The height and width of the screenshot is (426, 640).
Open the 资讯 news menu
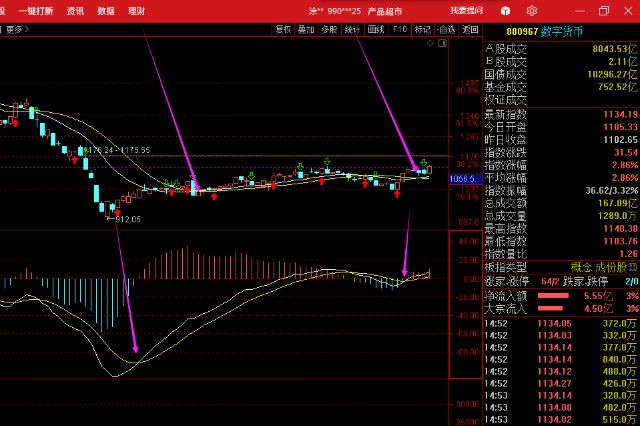click(x=75, y=10)
